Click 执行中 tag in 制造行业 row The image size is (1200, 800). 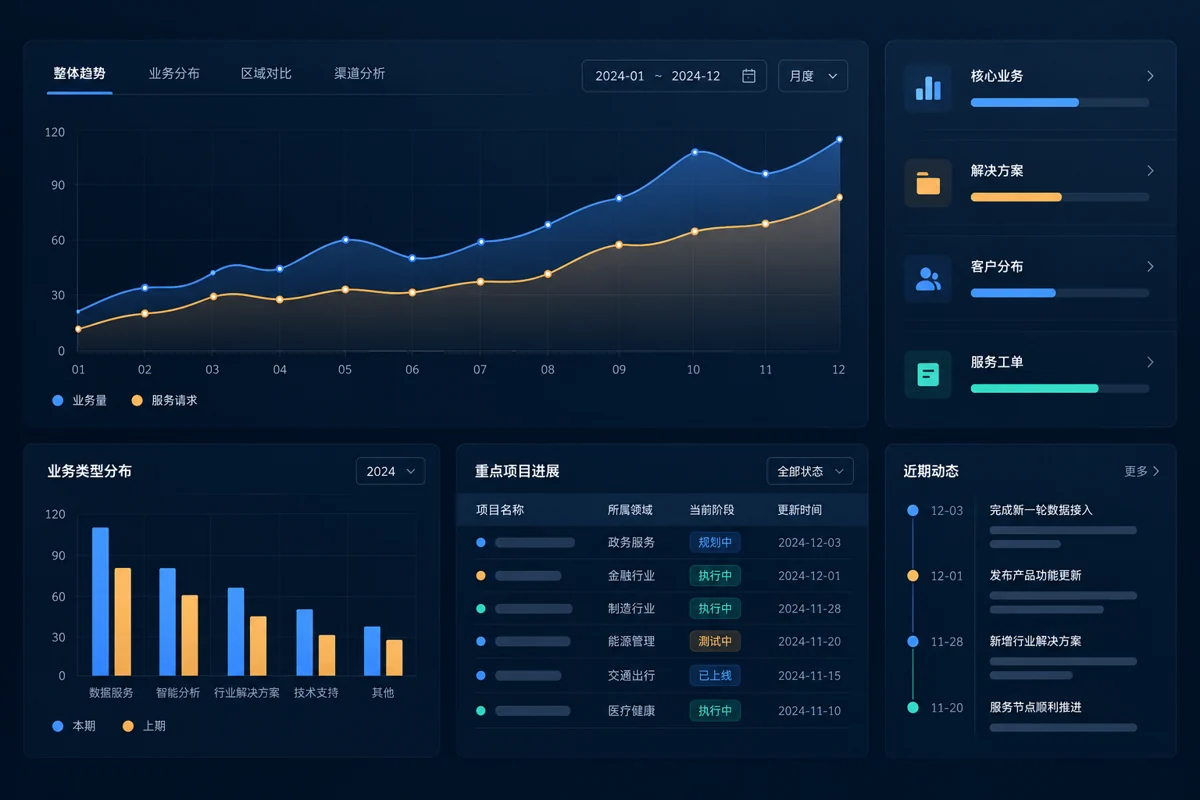715,609
